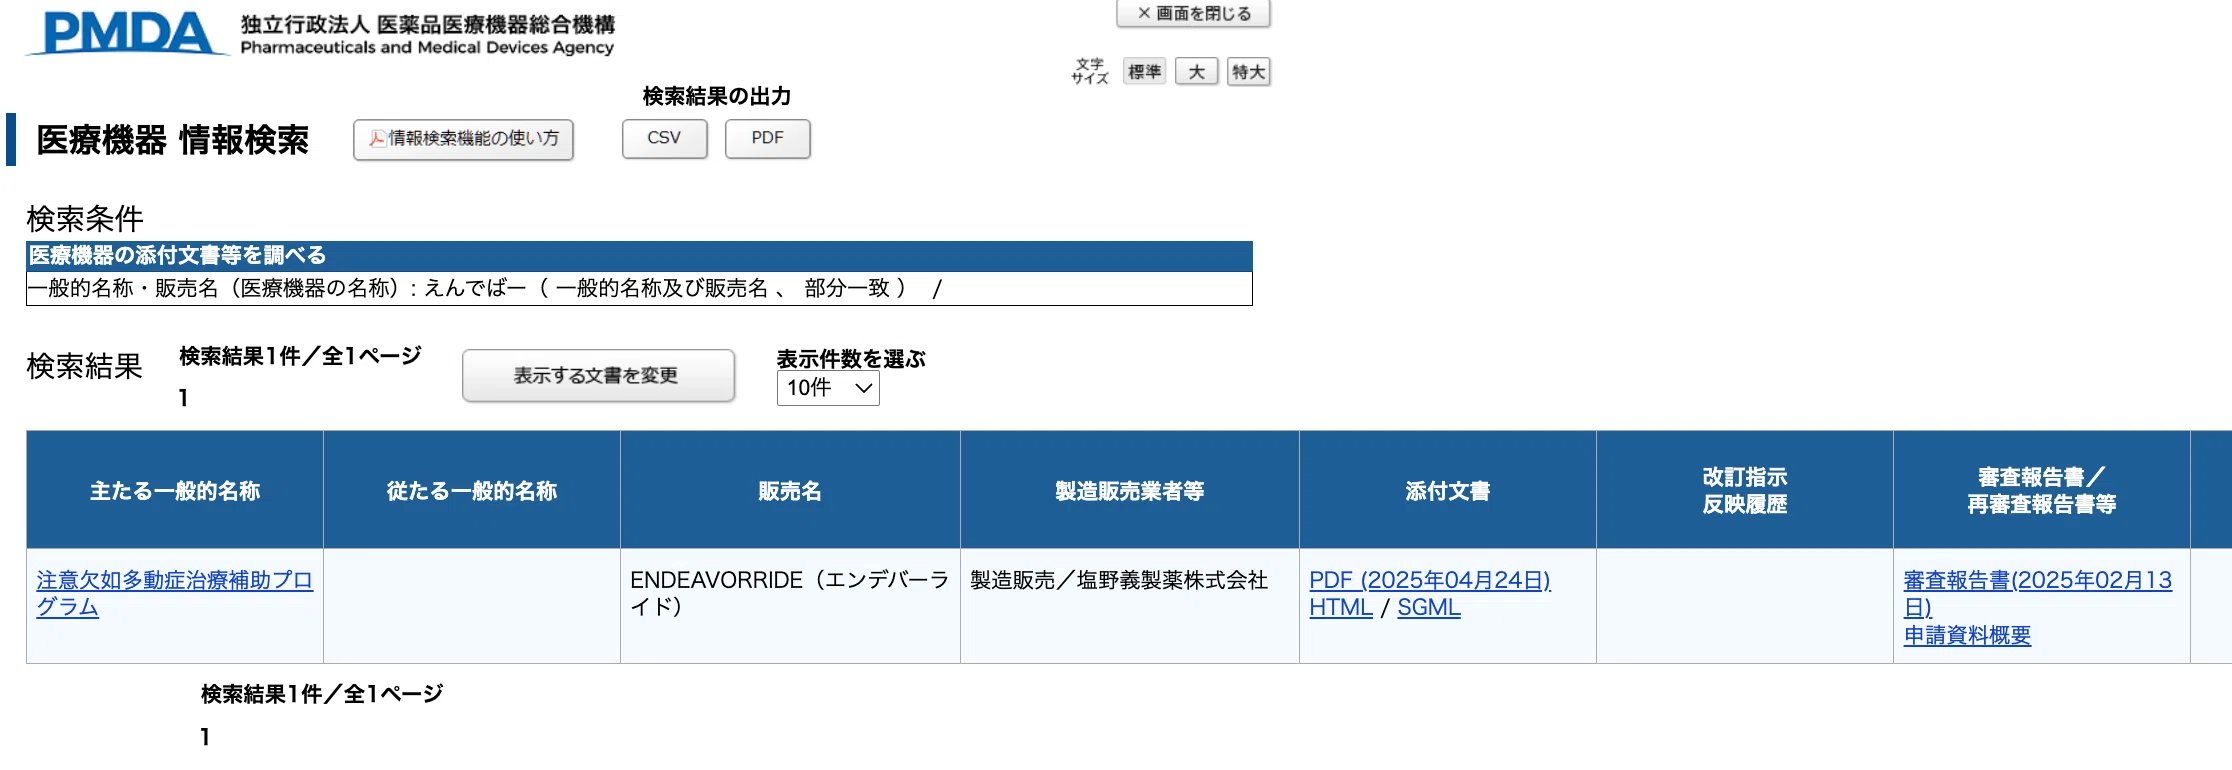Click 医療機器の添付文書等を調べる condition header

coord(639,256)
